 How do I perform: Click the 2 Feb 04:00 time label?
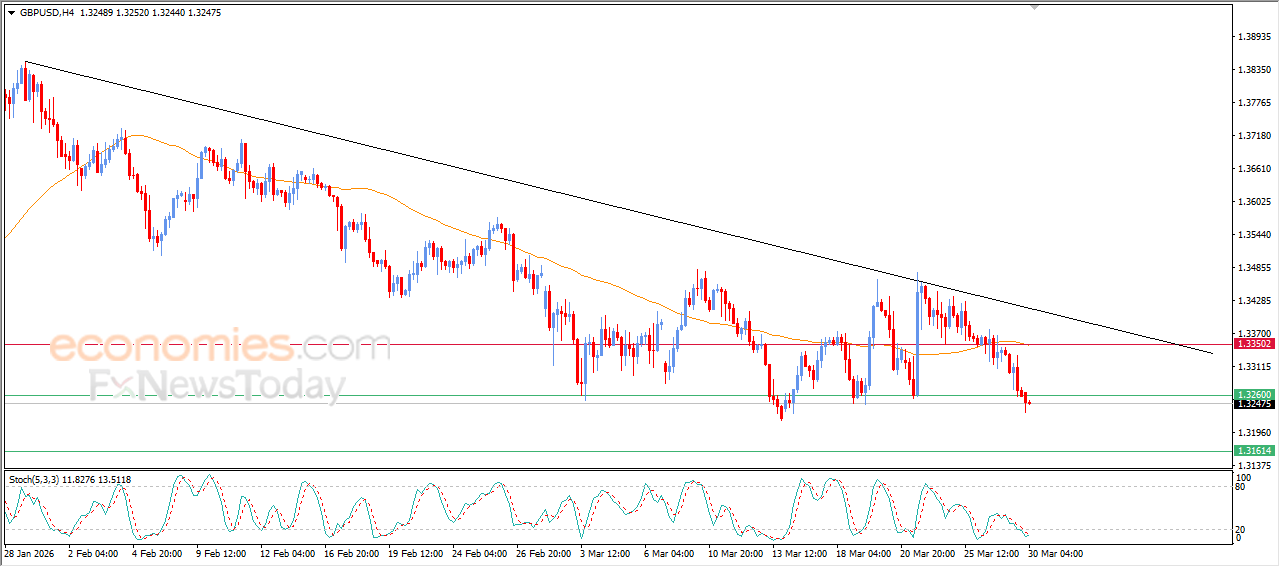[x=93, y=553]
